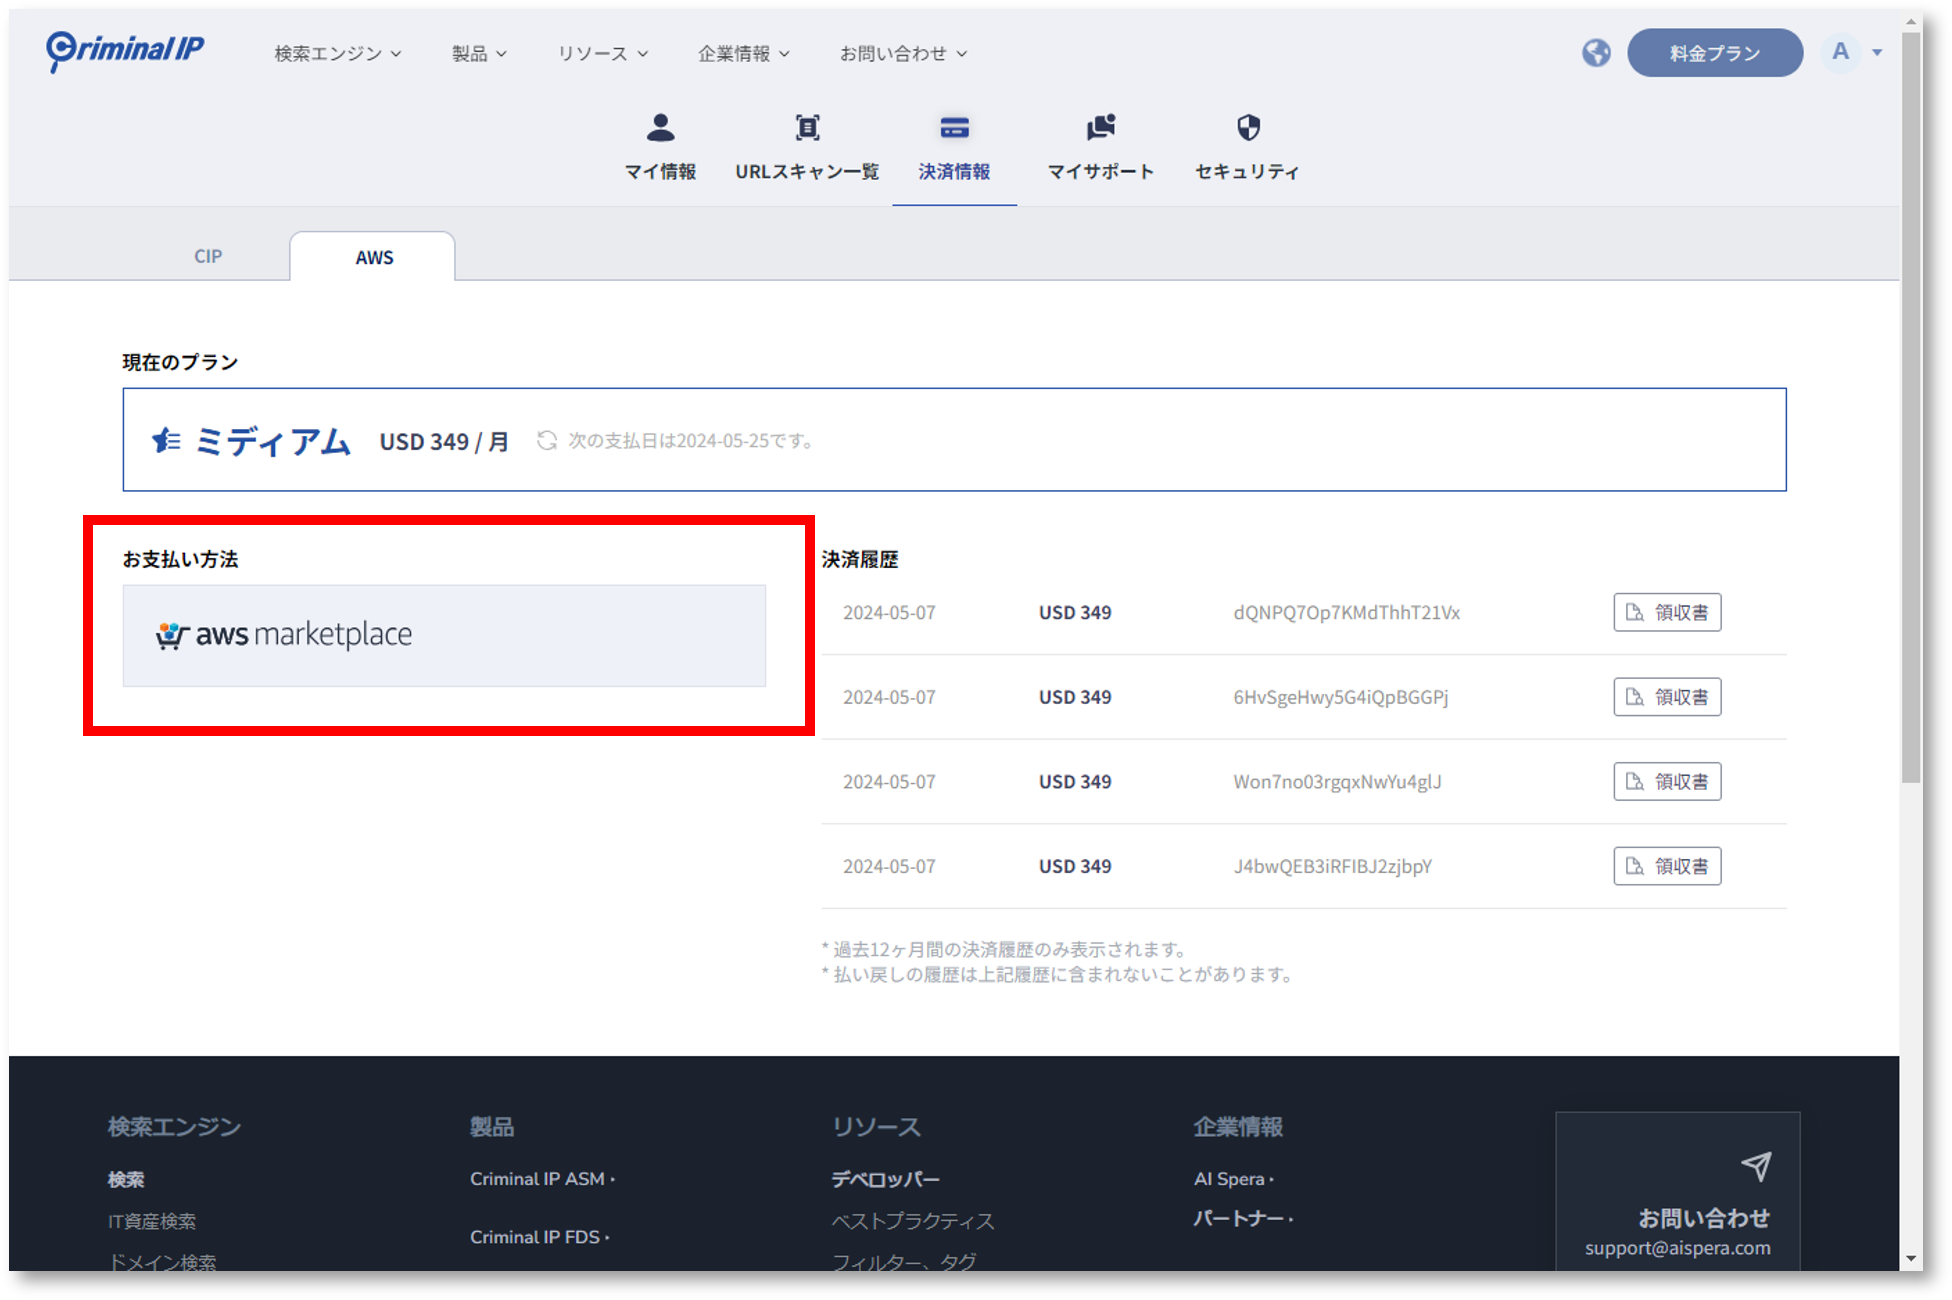Viewport: 1952px width, 1300px height.
Task: Select 決済情報 card icon
Action: pyautogui.click(x=954, y=129)
